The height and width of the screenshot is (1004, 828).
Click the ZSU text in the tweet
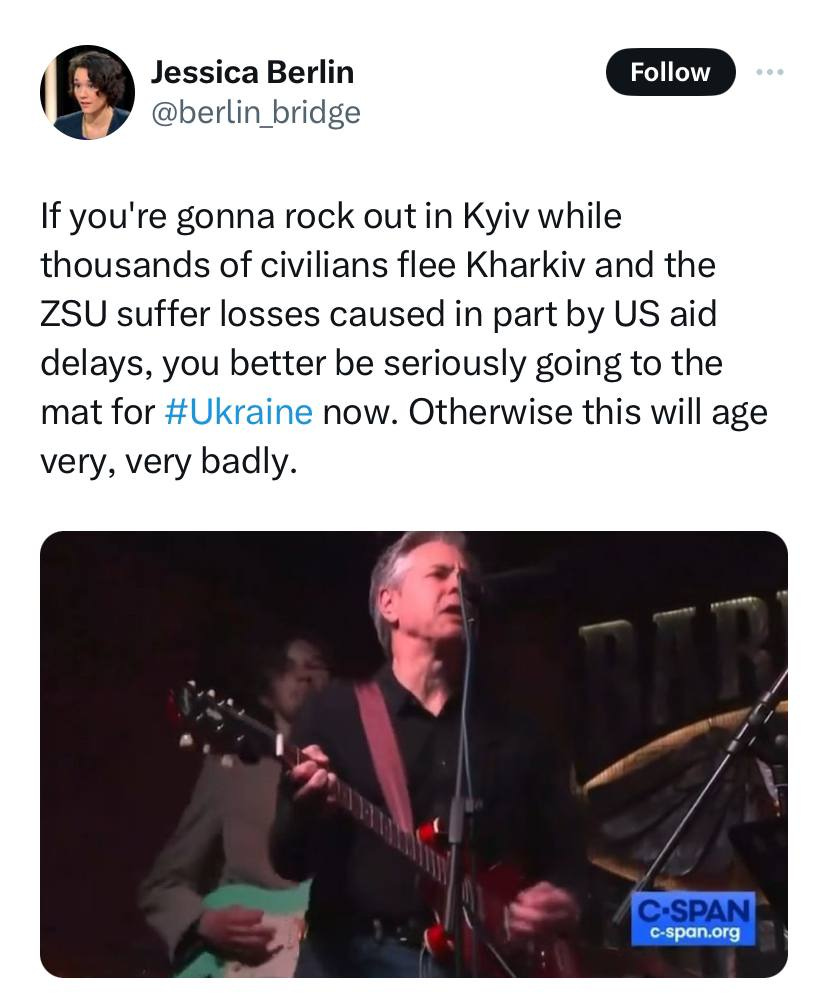pos(73,314)
